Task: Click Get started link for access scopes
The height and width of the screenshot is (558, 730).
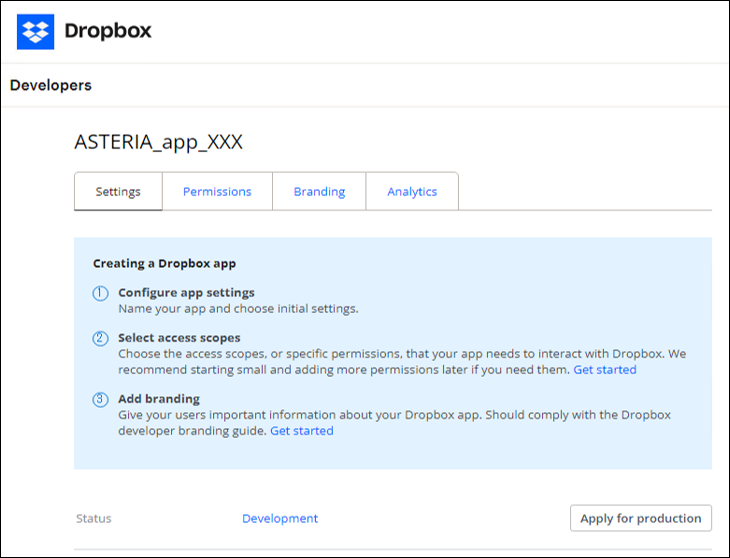Action: tap(605, 370)
